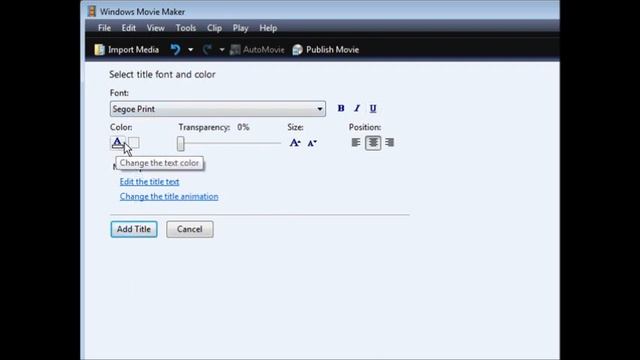Click the Windows Movie Maker title icon
Image resolution: width=640 pixels, height=360 pixels.
coord(92,11)
